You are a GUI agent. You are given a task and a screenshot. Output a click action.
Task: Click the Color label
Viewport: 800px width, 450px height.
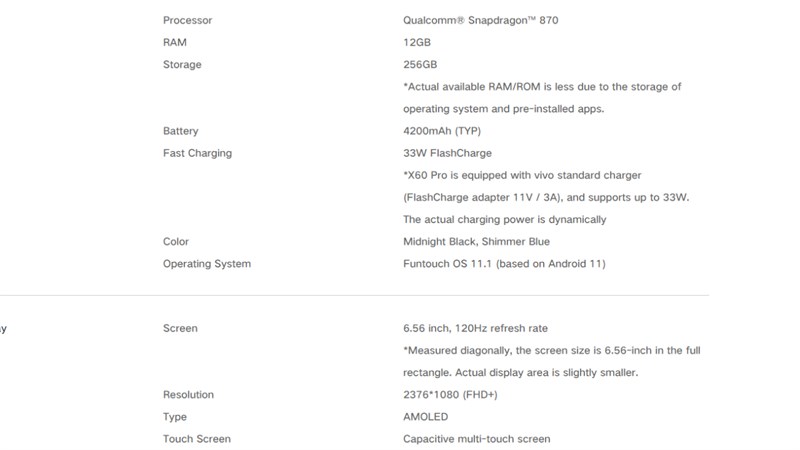[176, 241]
